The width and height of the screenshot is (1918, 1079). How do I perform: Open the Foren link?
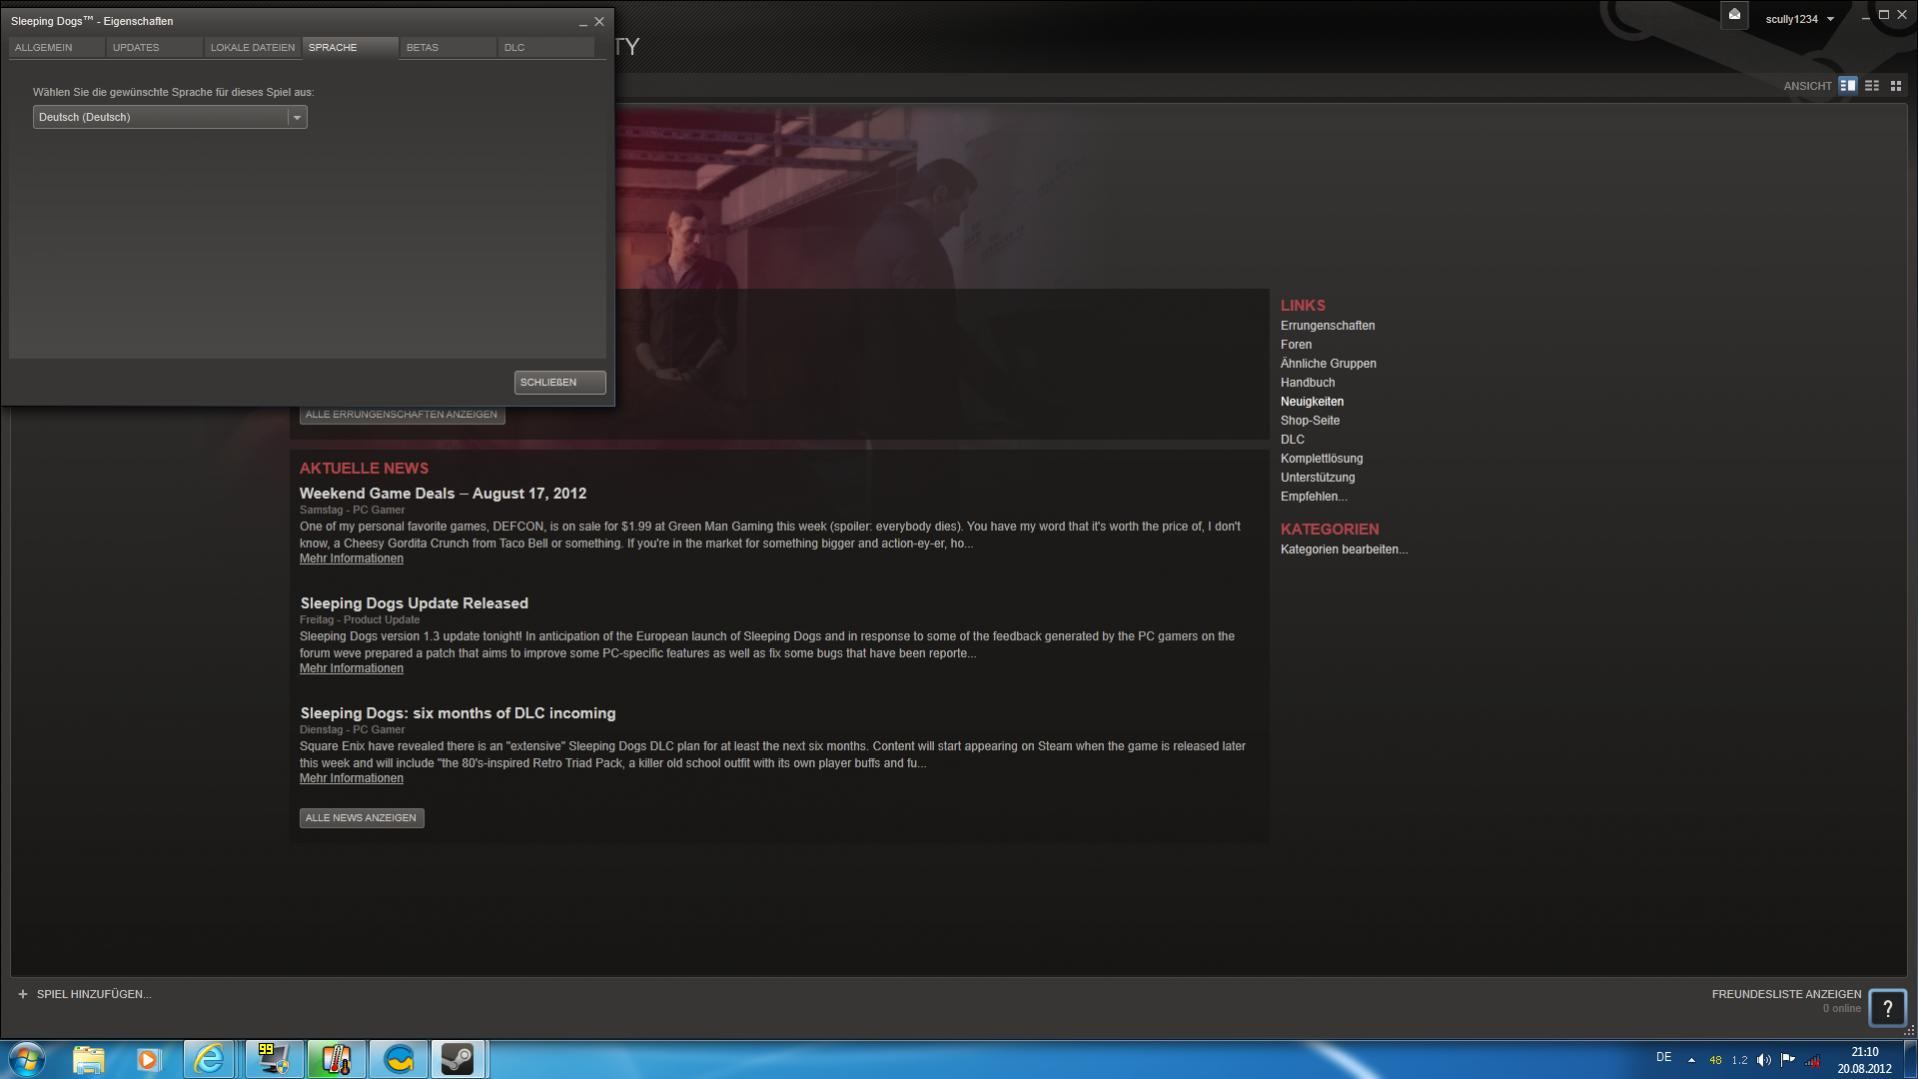(1296, 345)
